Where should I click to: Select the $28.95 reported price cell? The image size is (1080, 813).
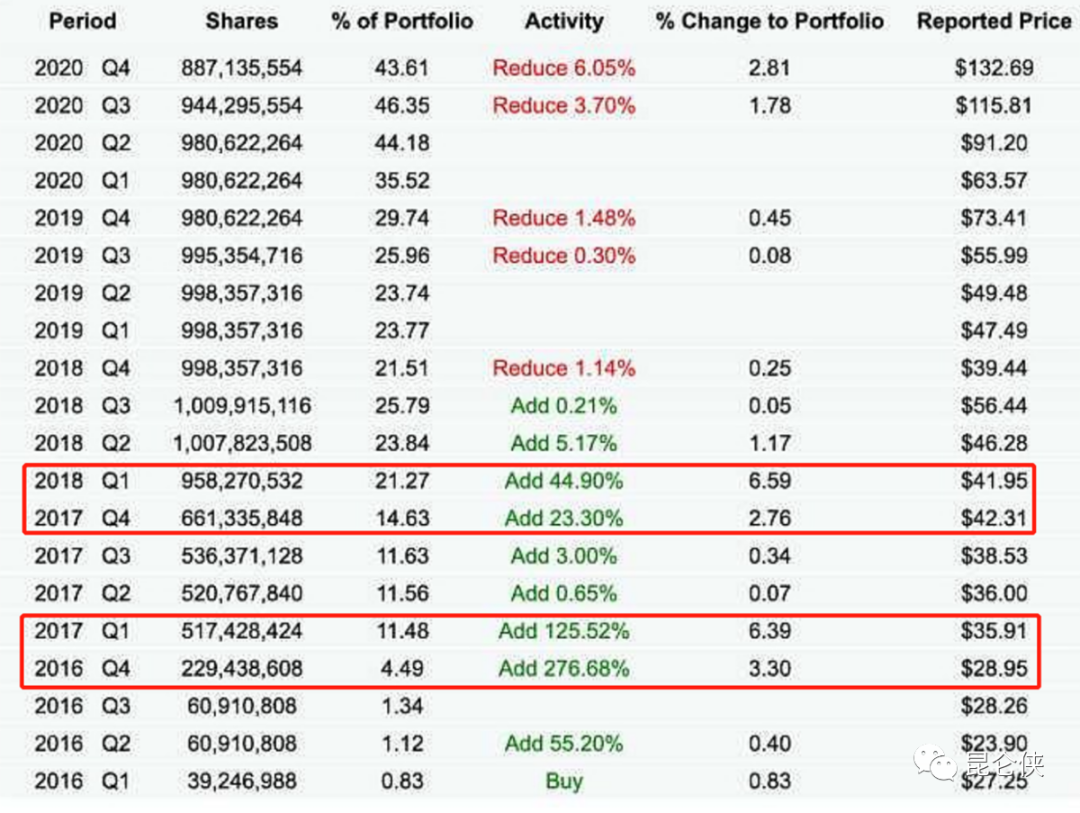993,669
